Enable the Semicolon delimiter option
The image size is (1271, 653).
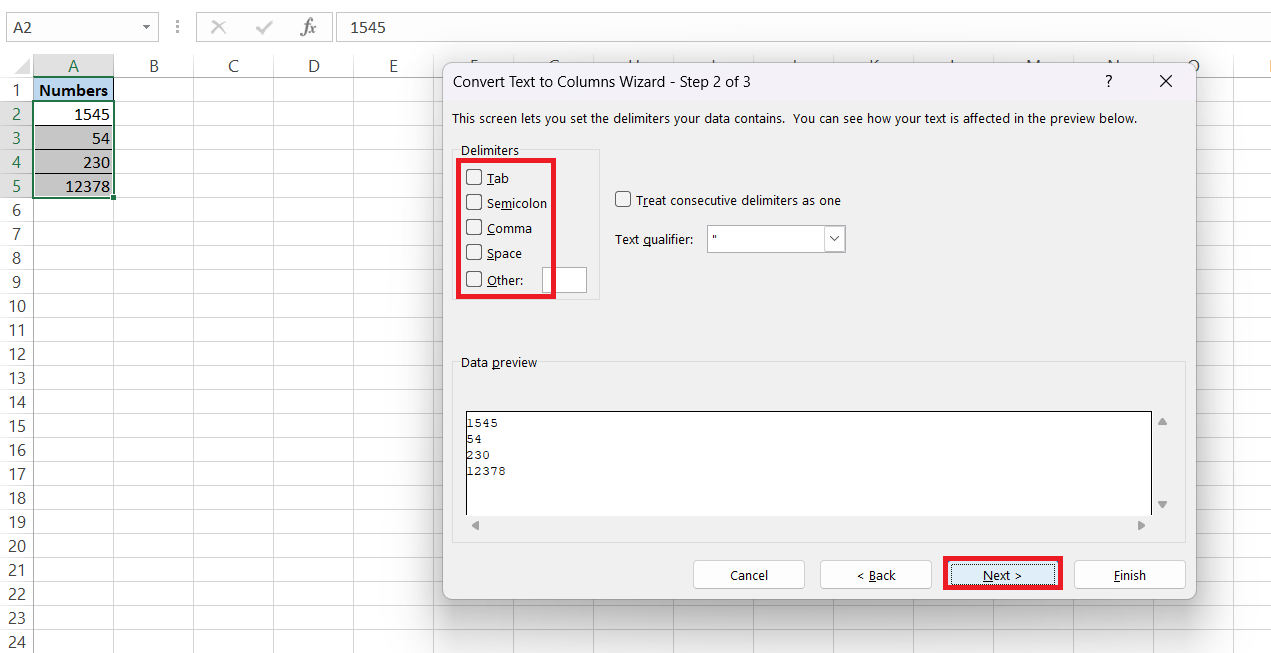point(474,202)
